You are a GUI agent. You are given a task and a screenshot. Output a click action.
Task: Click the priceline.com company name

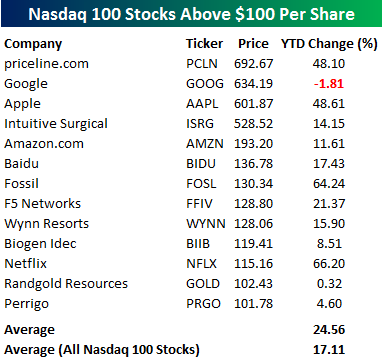(x=46, y=64)
